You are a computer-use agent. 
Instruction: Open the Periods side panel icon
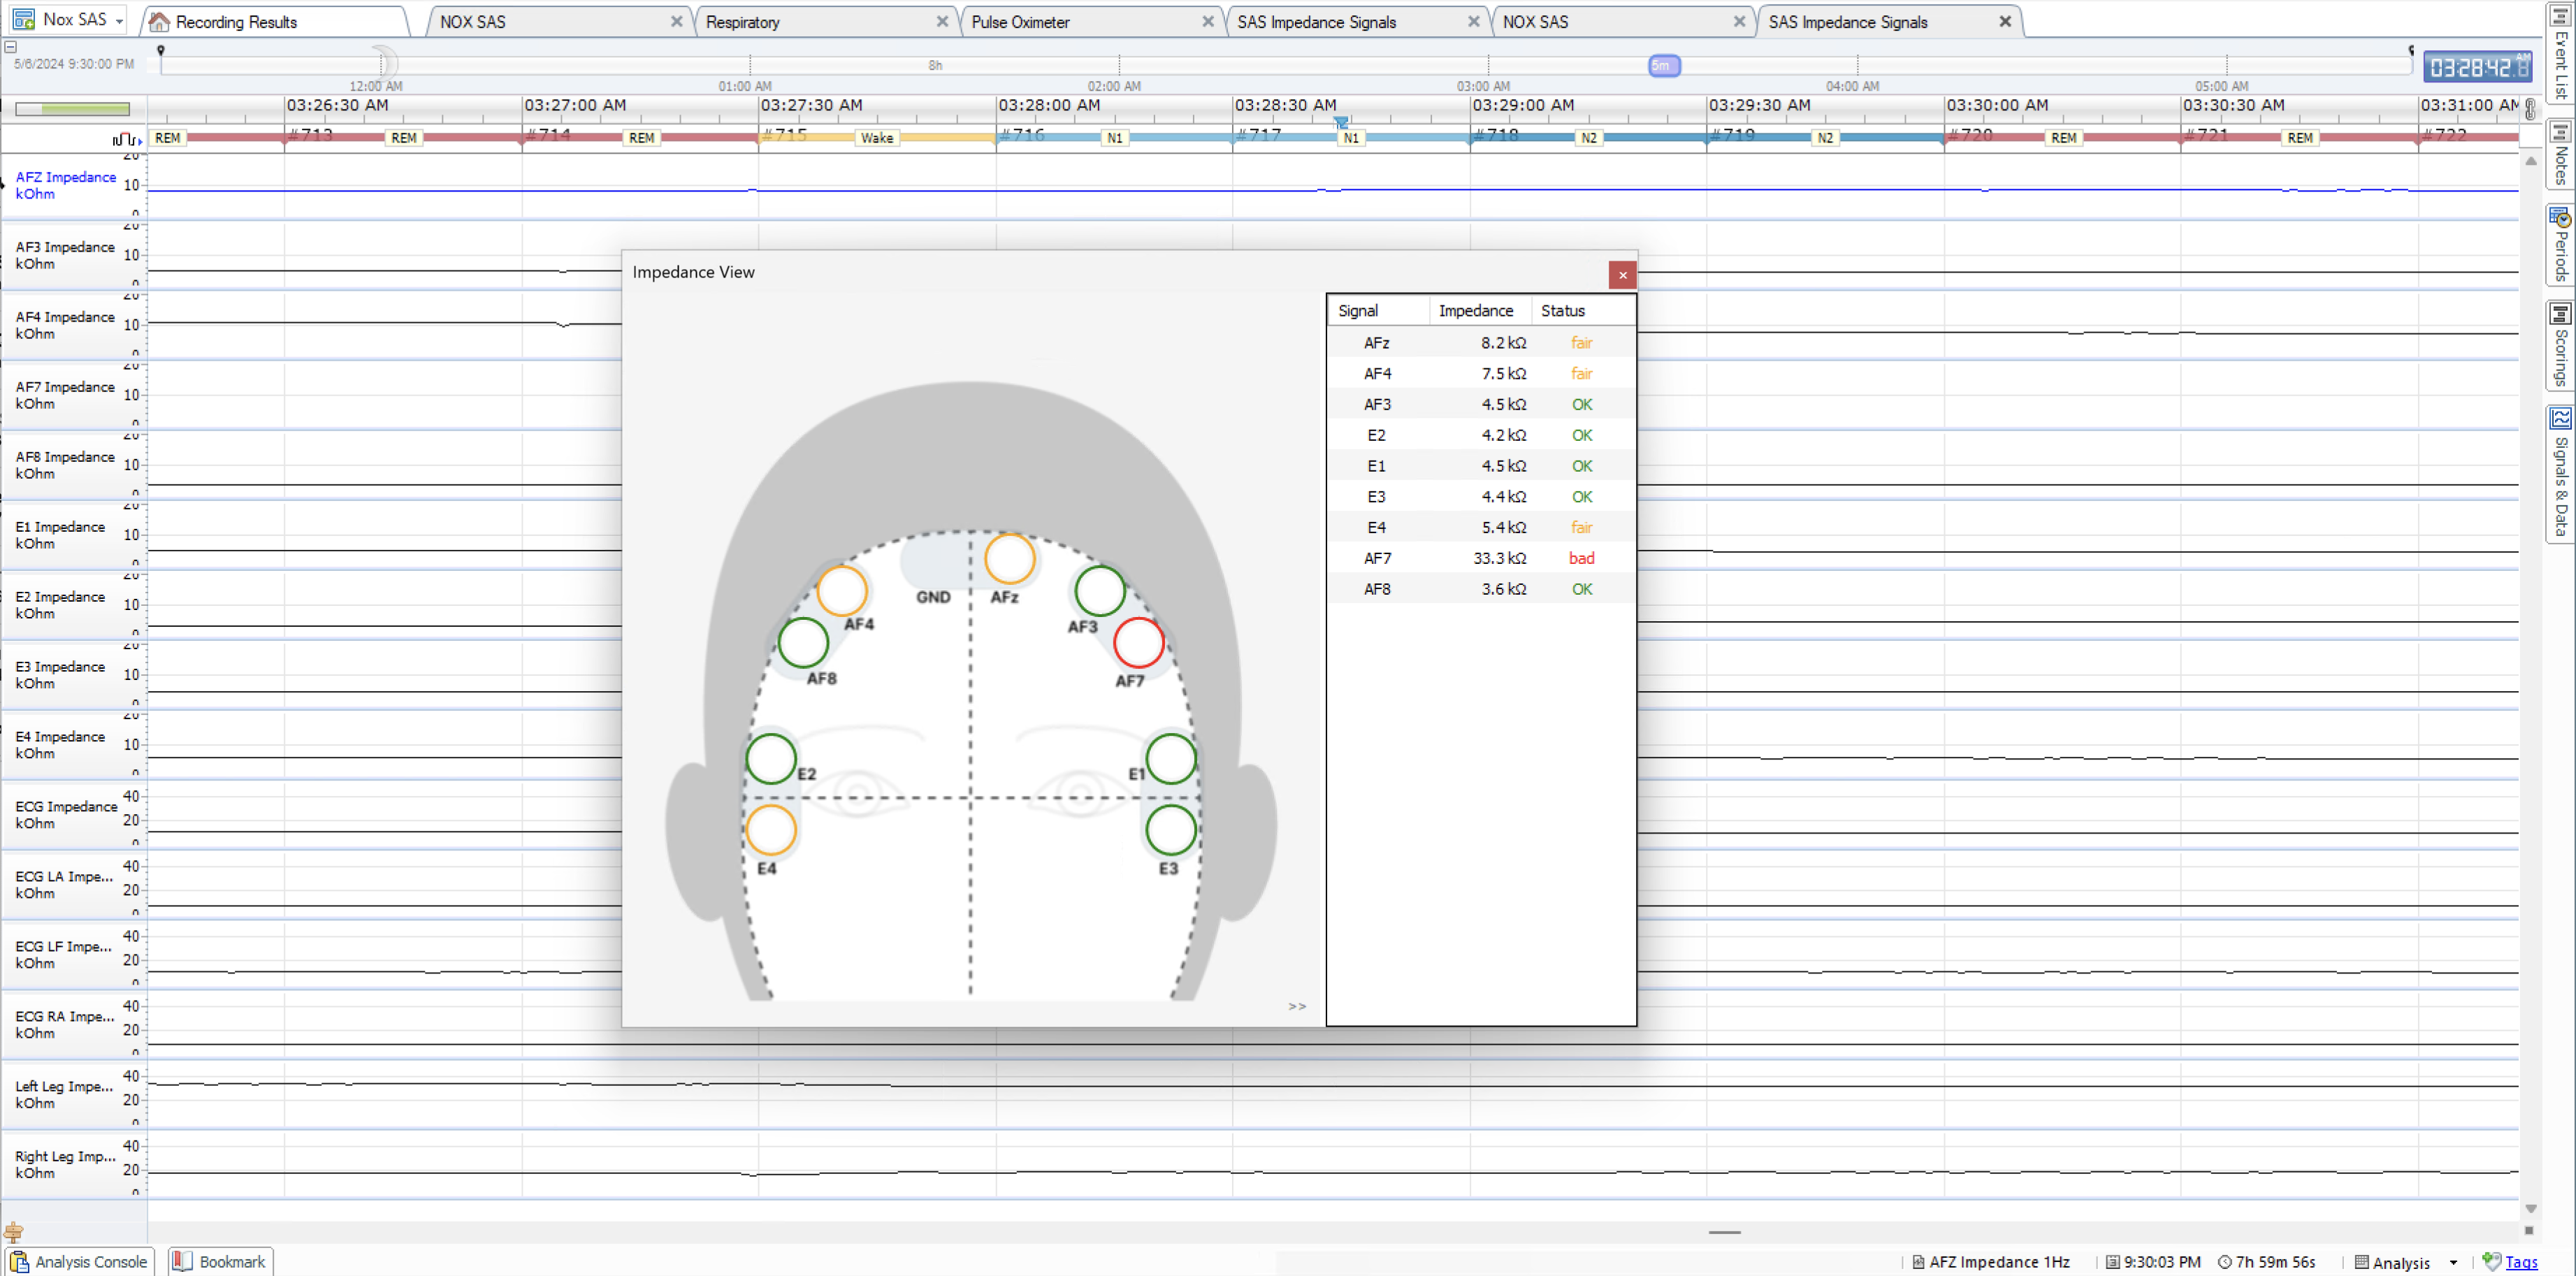click(x=2560, y=217)
